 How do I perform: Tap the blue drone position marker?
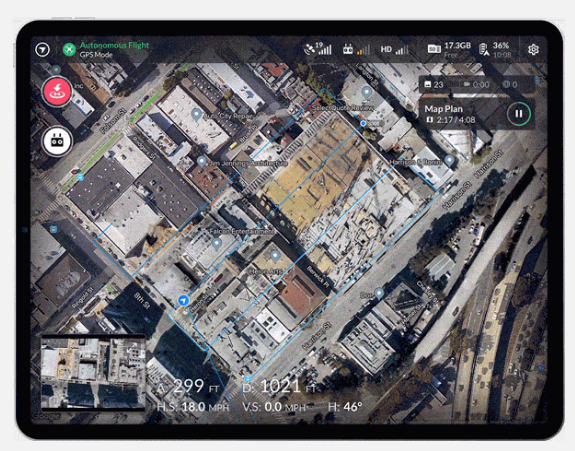click(x=183, y=301)
